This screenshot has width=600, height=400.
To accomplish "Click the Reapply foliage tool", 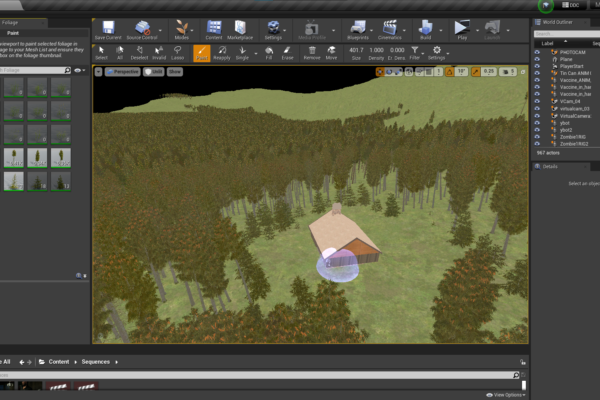I will coord(222,53).
